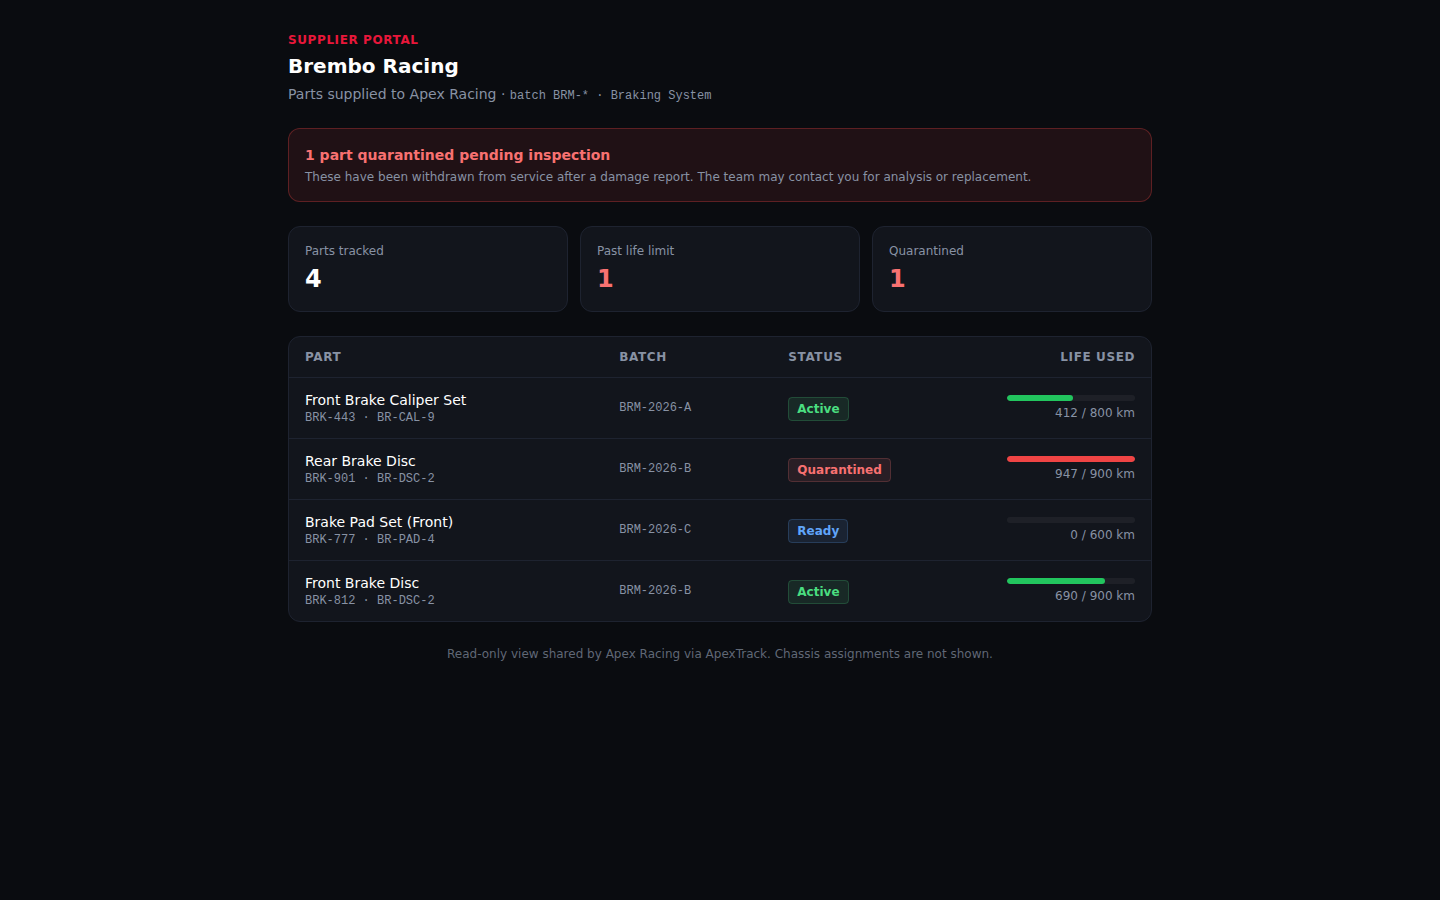Click batch BRM-2026-B for Front Brake Disc
This screenshot has height=900, width=1440.
coord(655,590)
